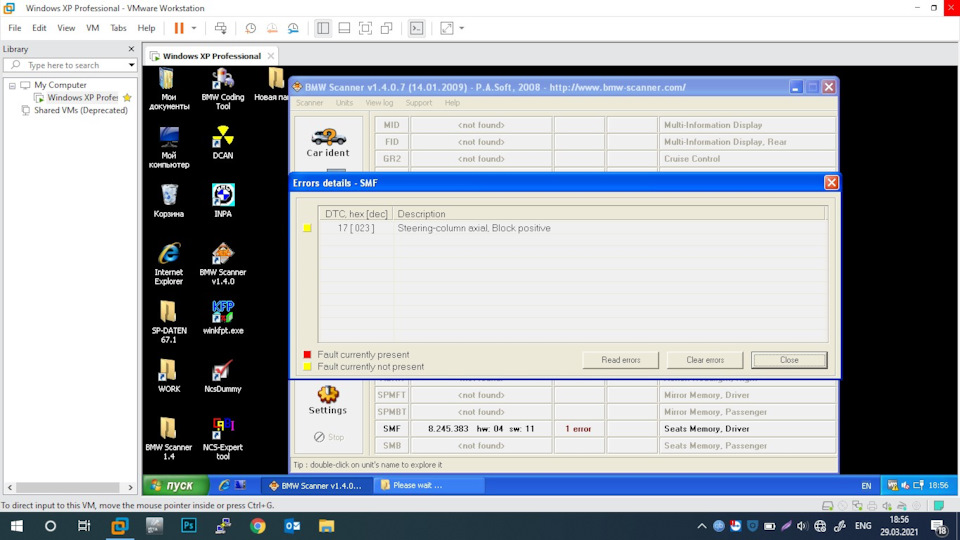The image size is (960, 540).
Task: Click the Read errors button
Action: click(620, 360)
